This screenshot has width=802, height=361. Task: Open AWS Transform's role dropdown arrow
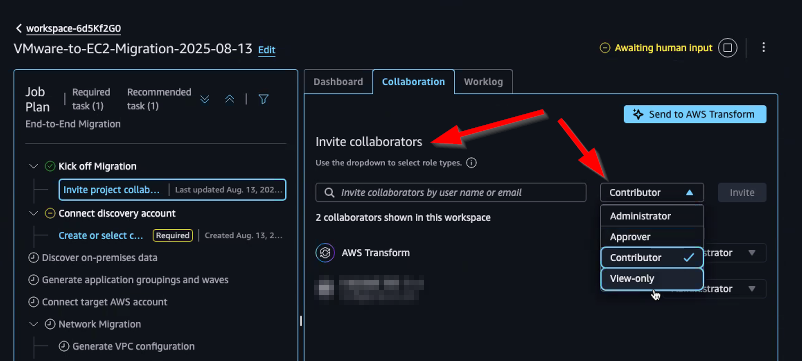point(751,253)
